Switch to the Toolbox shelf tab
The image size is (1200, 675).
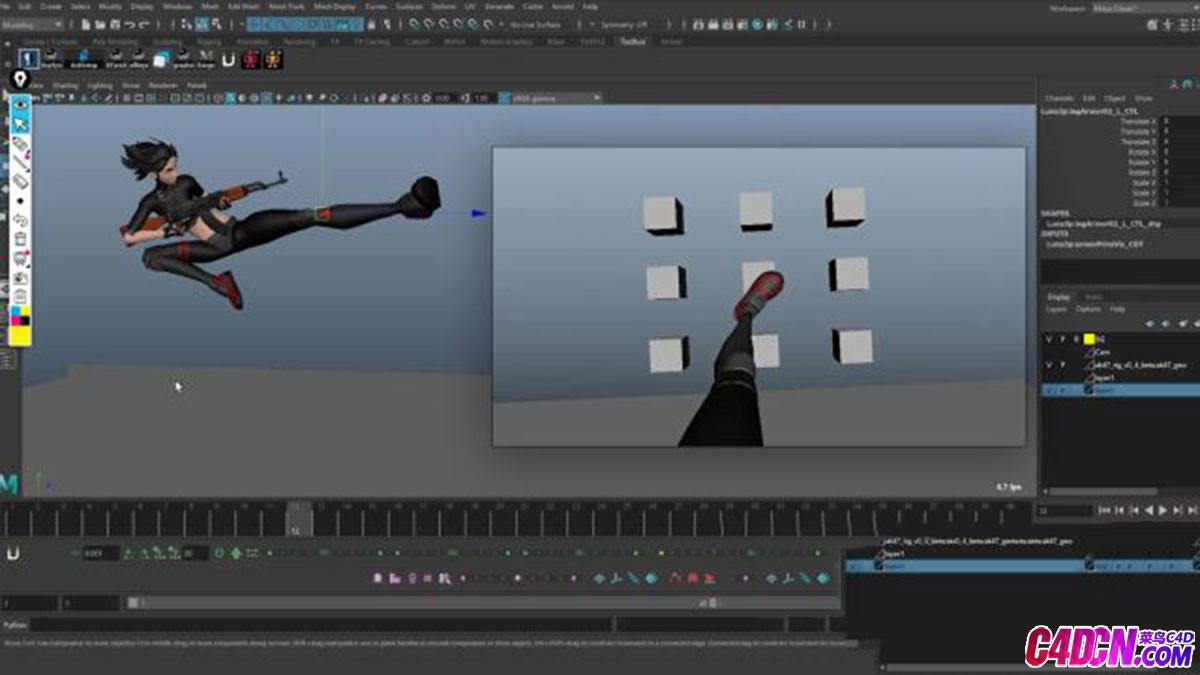(633, 41)
